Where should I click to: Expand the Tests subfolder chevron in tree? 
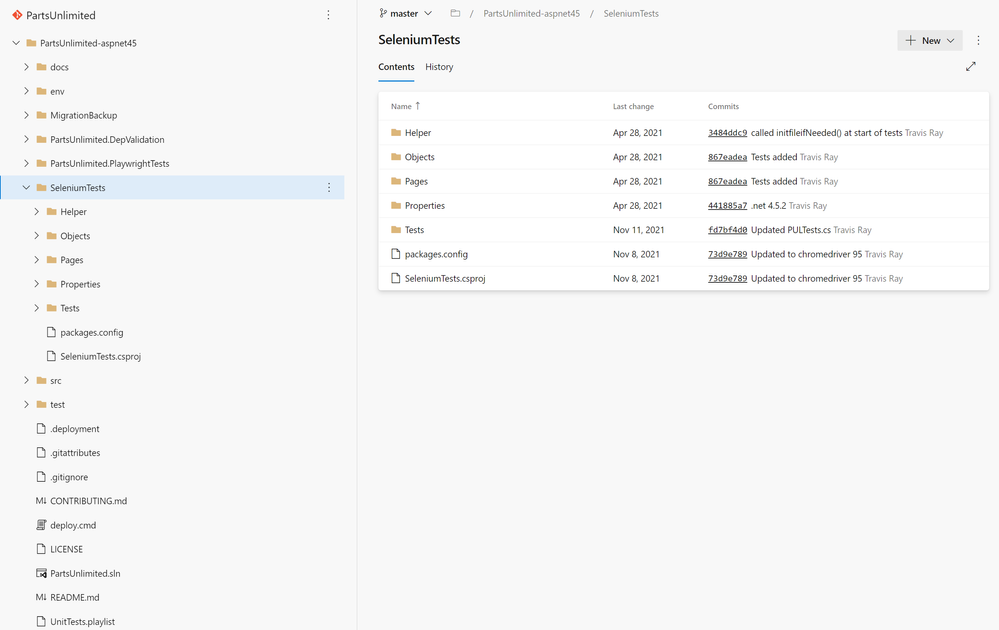point(36,308)
